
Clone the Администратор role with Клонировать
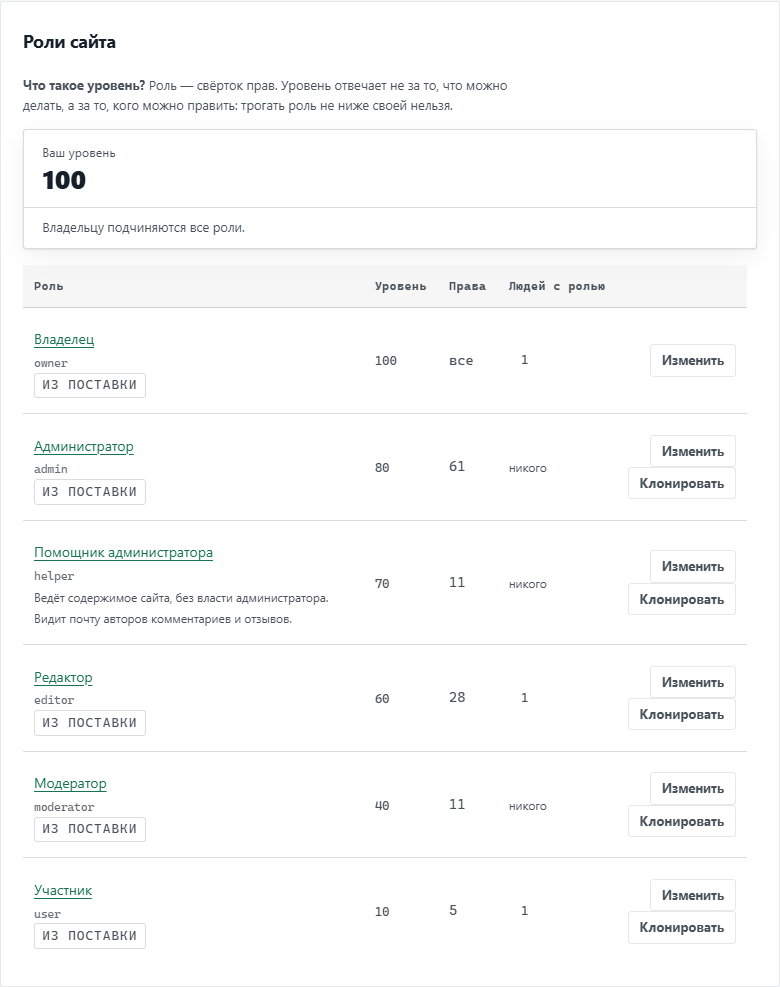pyautogui.click(x=682, y=483)
